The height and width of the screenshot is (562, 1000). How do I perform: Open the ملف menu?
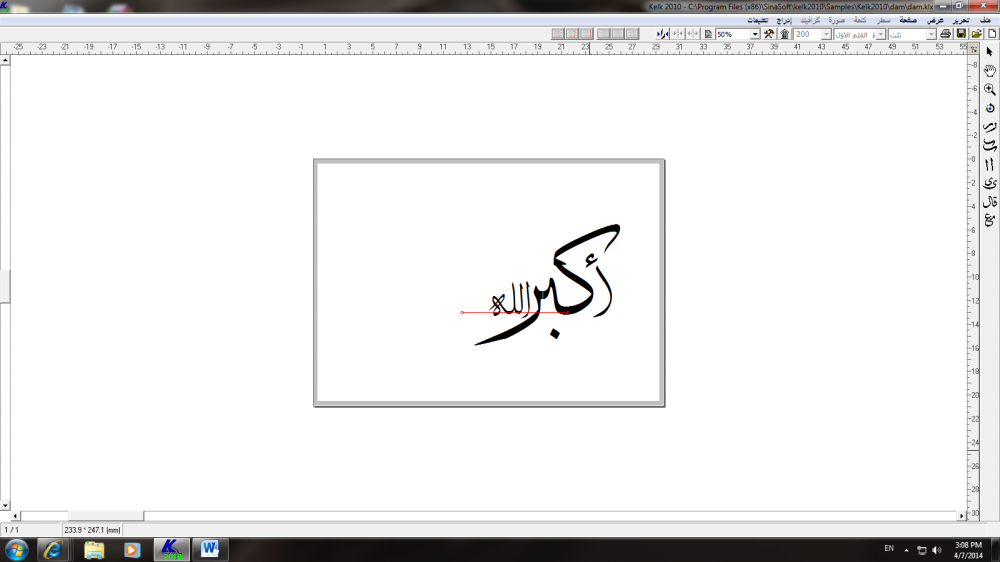pyautogui.click(x=985, y=20)
